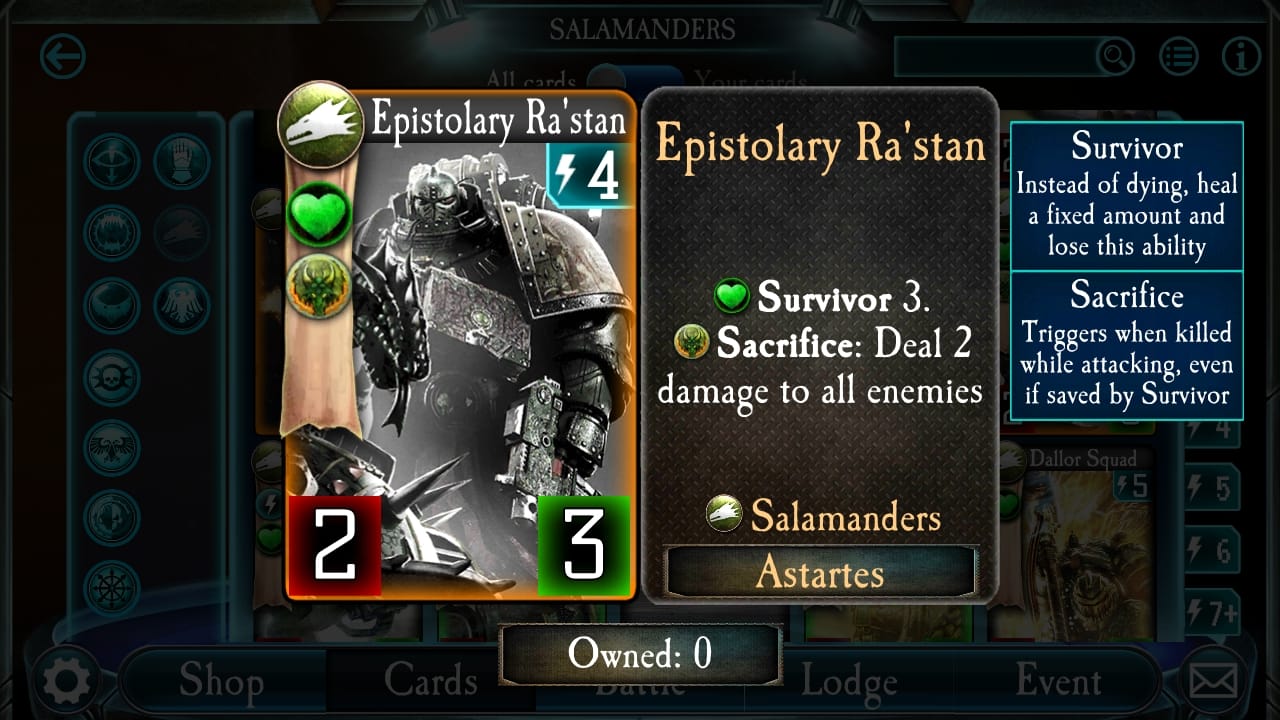Select the Iron Hands gauntlet faction filter
1280x720 pixels.
pos(182,161)
